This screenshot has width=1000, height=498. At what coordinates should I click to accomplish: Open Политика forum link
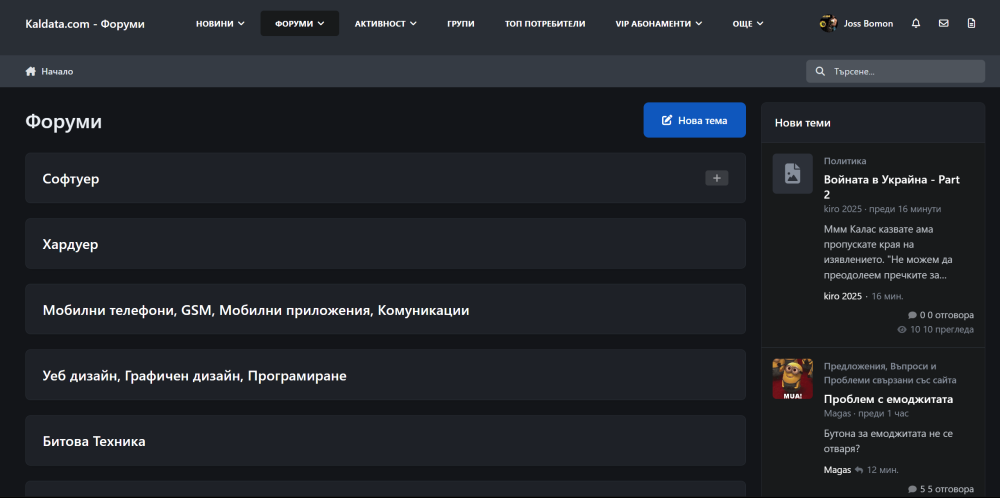coord(845,161)
